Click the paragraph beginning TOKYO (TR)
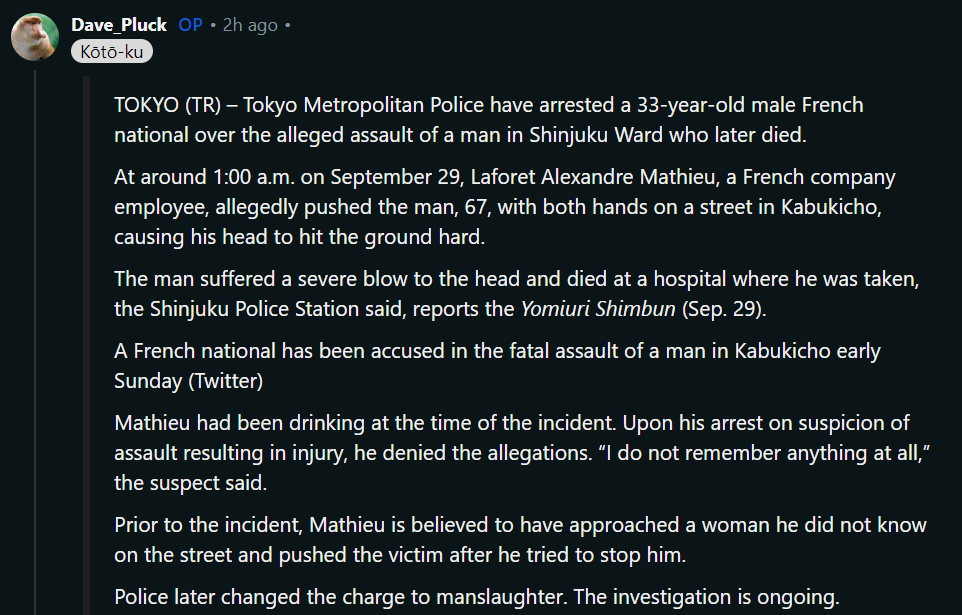Image resolution: width=962 pixels, height=615 pixels. [488, 120]
